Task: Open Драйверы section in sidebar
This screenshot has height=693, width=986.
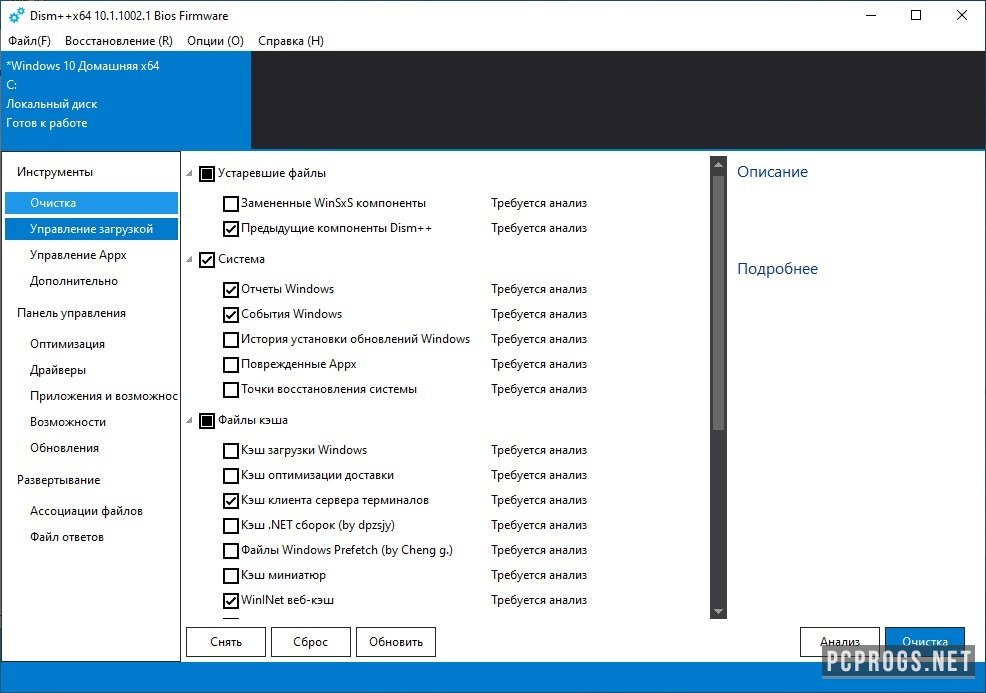Action: (x=58, y=370)
